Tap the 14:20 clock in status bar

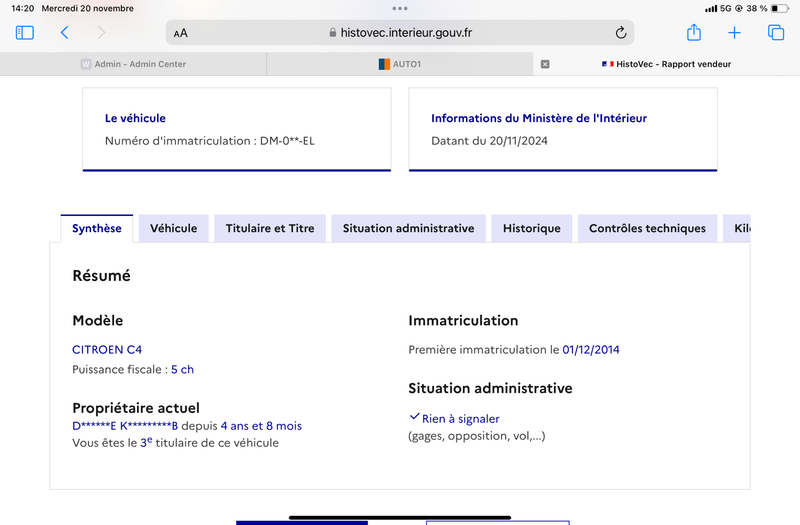click(x=22, y=8)
